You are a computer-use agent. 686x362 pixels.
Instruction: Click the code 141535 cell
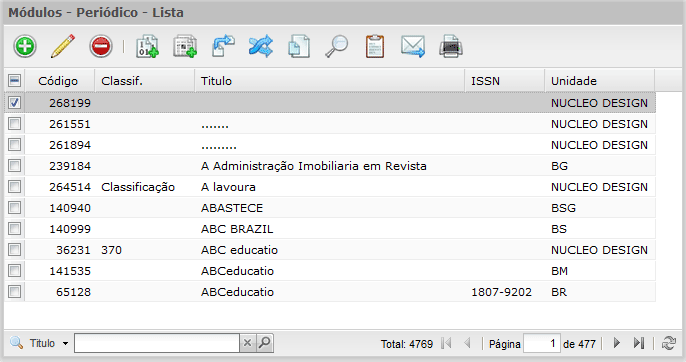tap(70, 271)
